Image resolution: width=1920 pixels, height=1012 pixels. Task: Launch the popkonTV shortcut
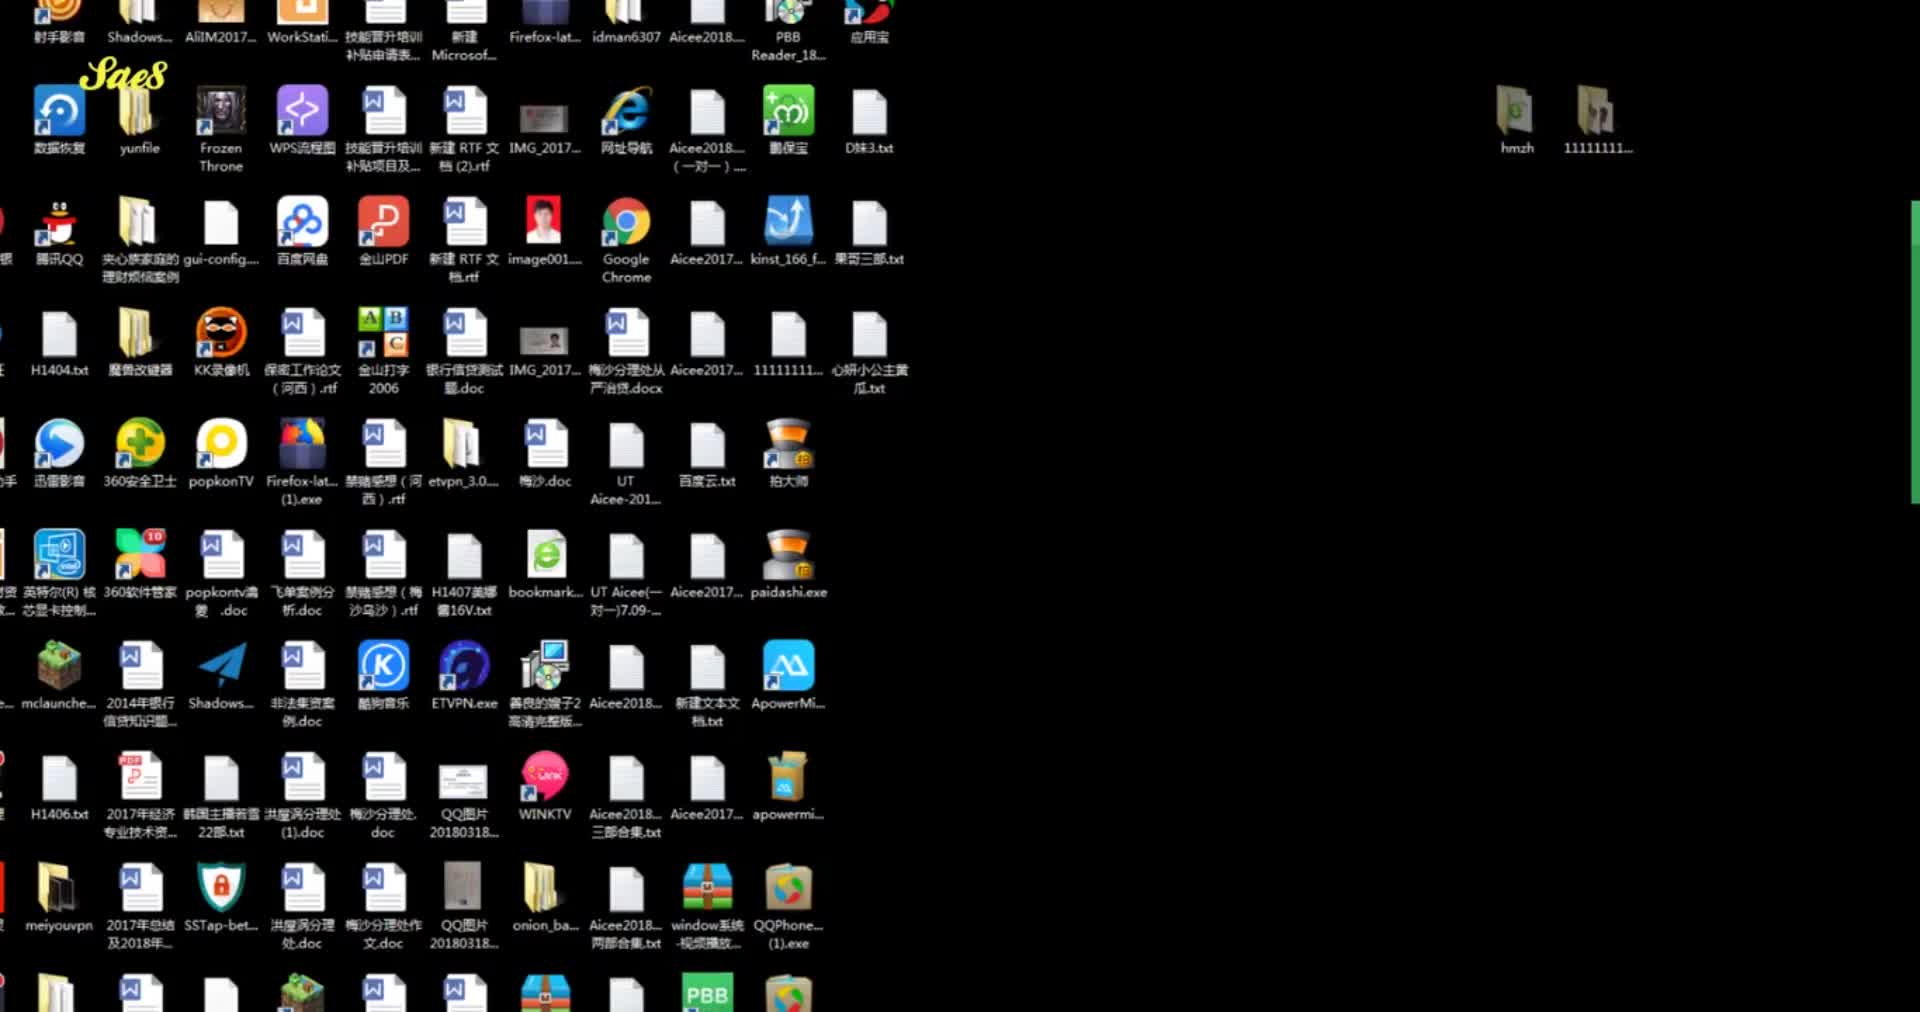coord(221,445)
